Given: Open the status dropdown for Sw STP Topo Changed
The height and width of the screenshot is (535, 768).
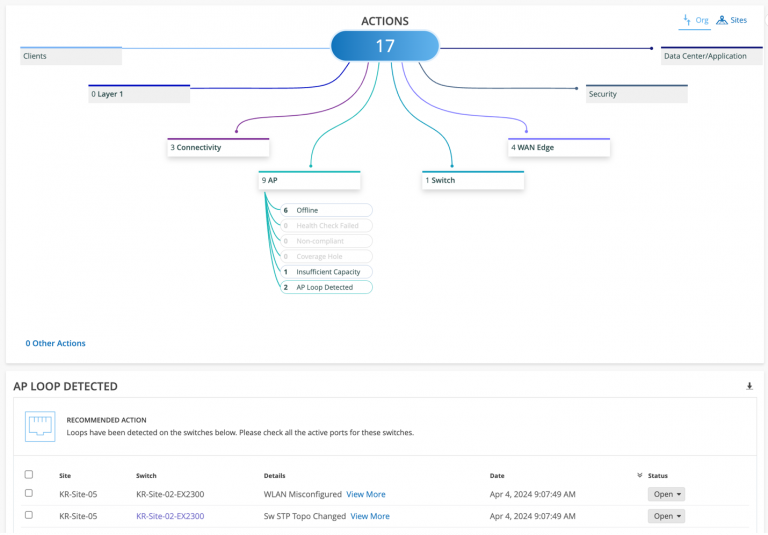Looking at the screenshot, I should coord(666,516).
